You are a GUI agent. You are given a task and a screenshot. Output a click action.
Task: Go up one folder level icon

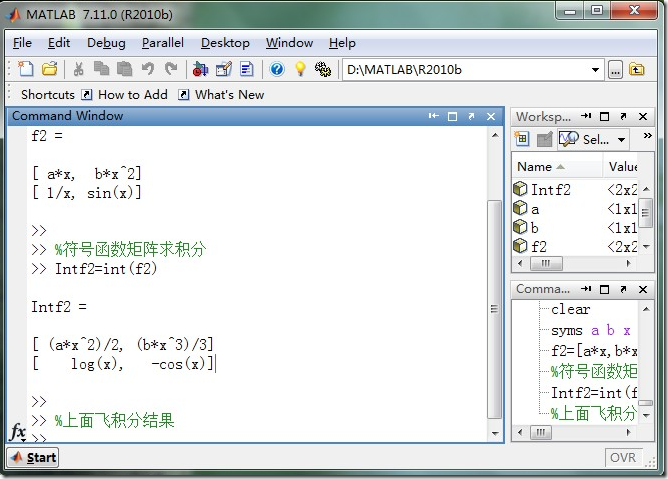636,69
